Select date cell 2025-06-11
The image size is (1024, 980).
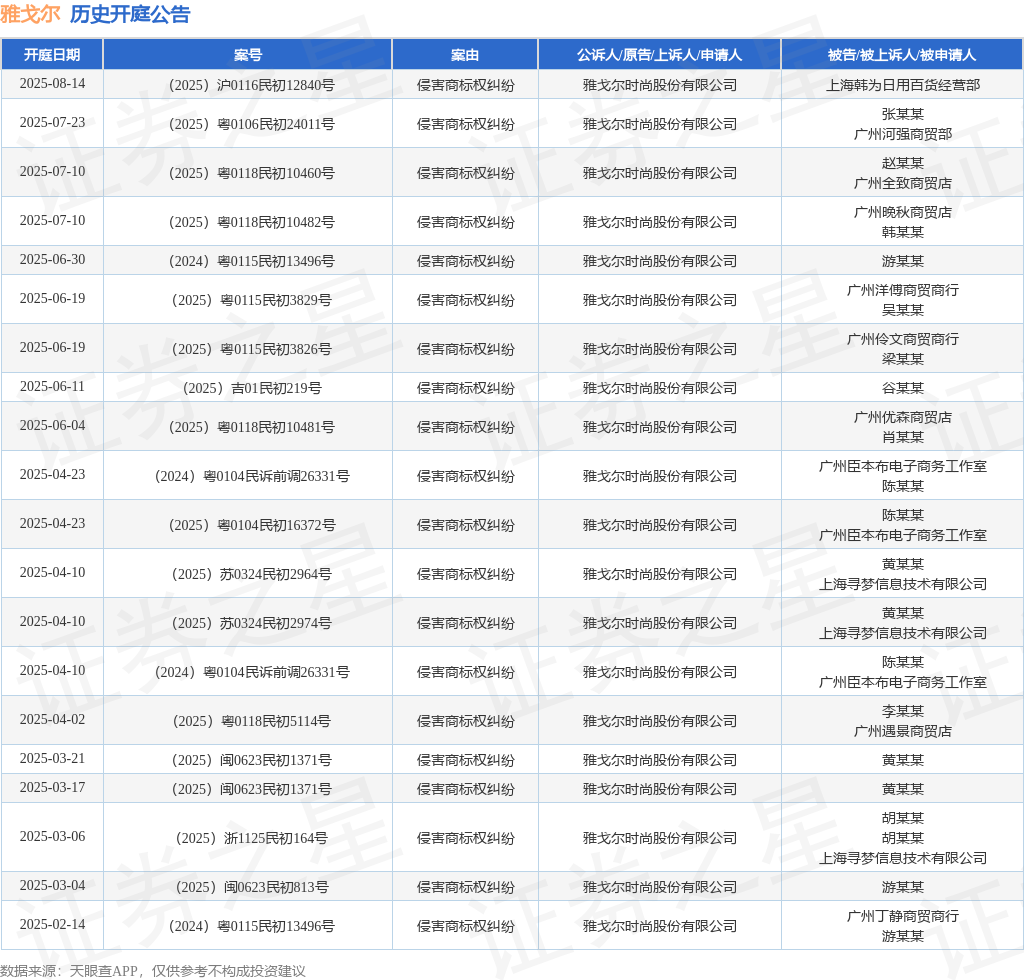[x=52, y=387]
